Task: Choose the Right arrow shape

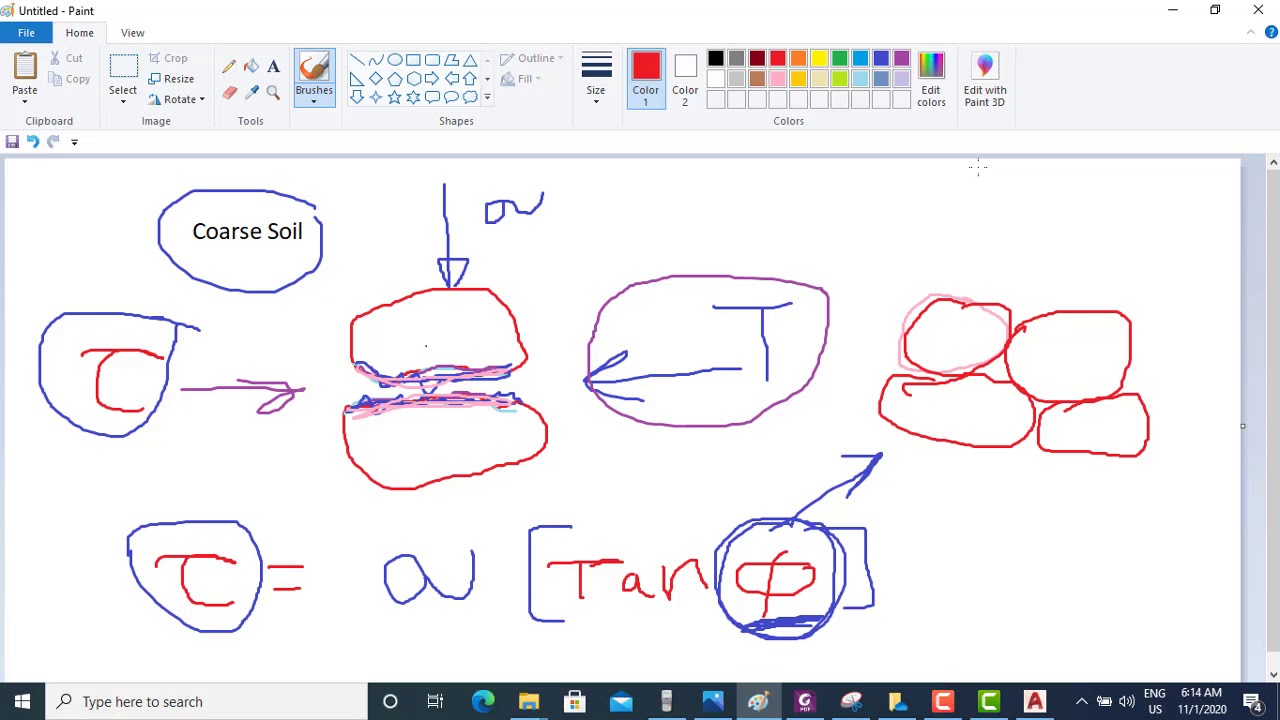Action: 432,79
